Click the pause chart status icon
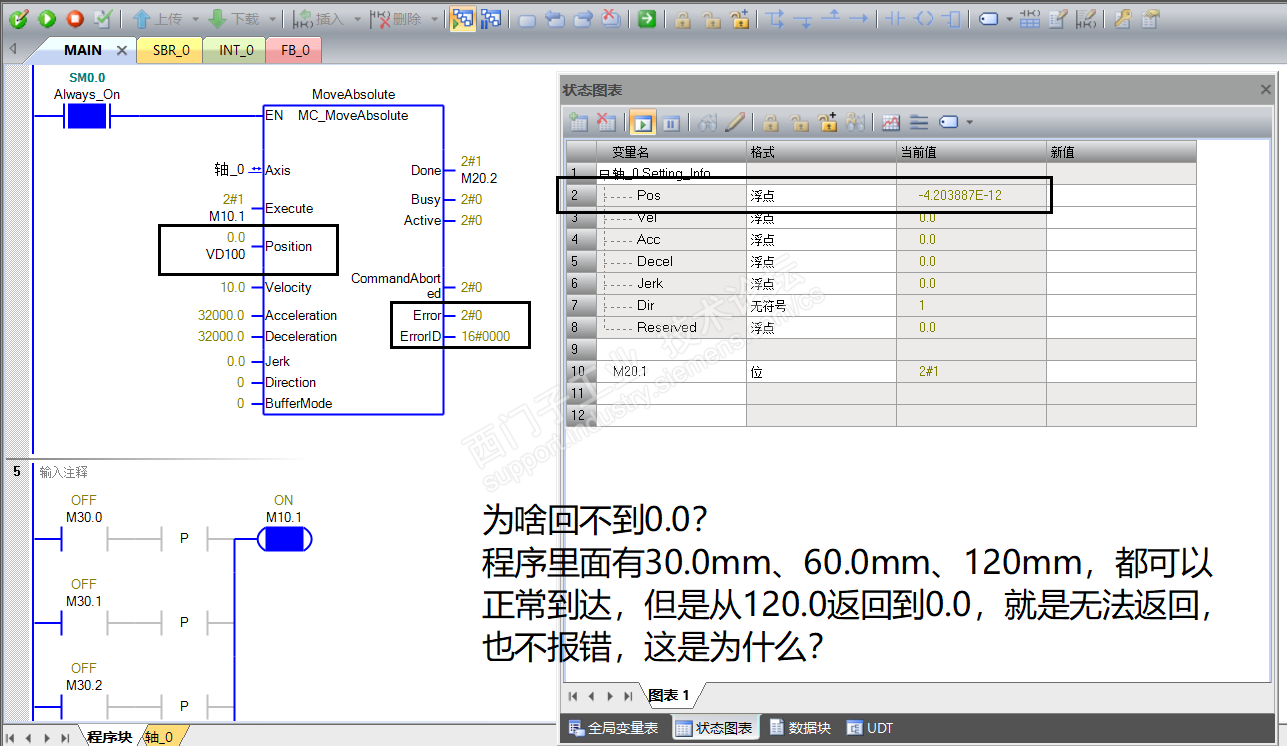The height and width of the screenshot is (746, 1287). (x=671, y=123)
